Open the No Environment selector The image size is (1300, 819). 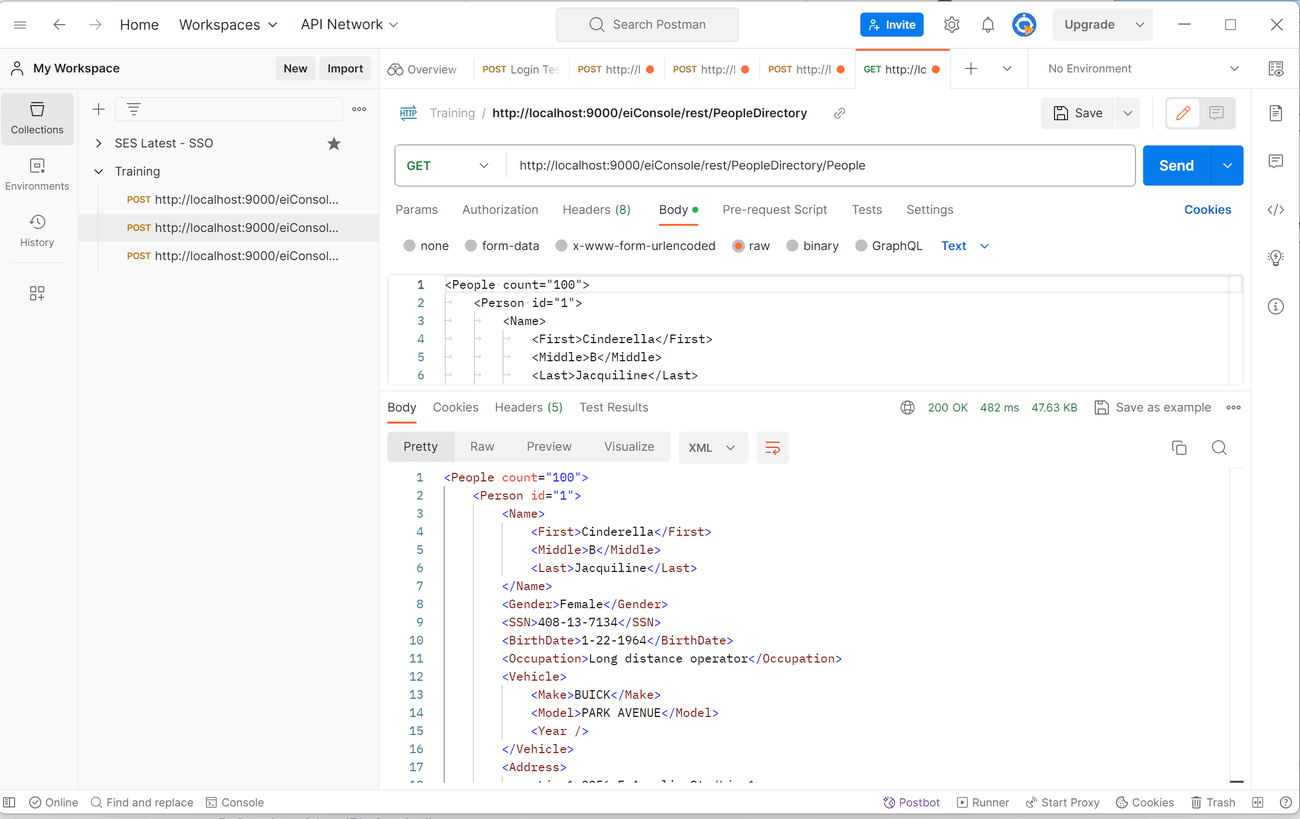tap(1142, 69)
